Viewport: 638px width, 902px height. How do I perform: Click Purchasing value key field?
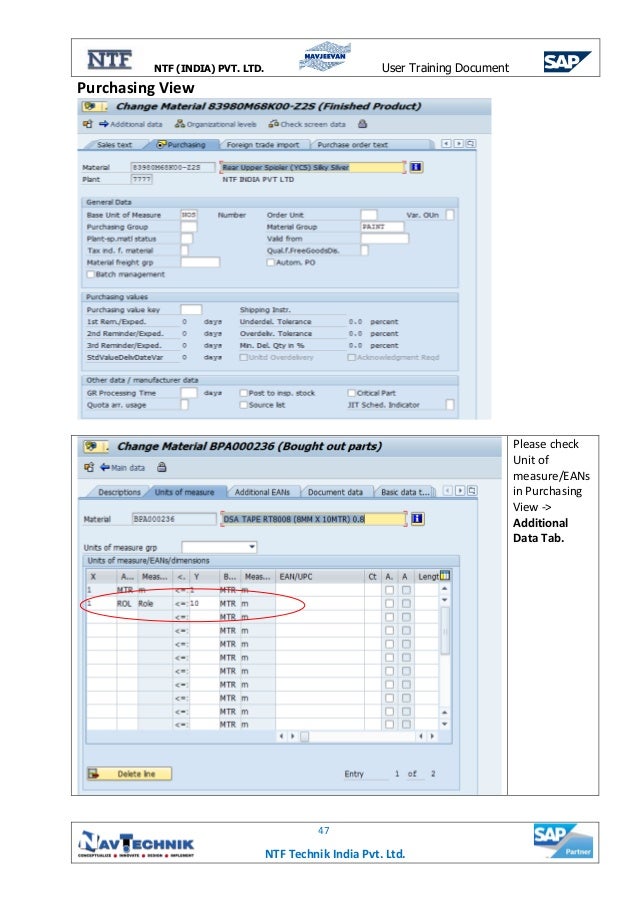191,309
